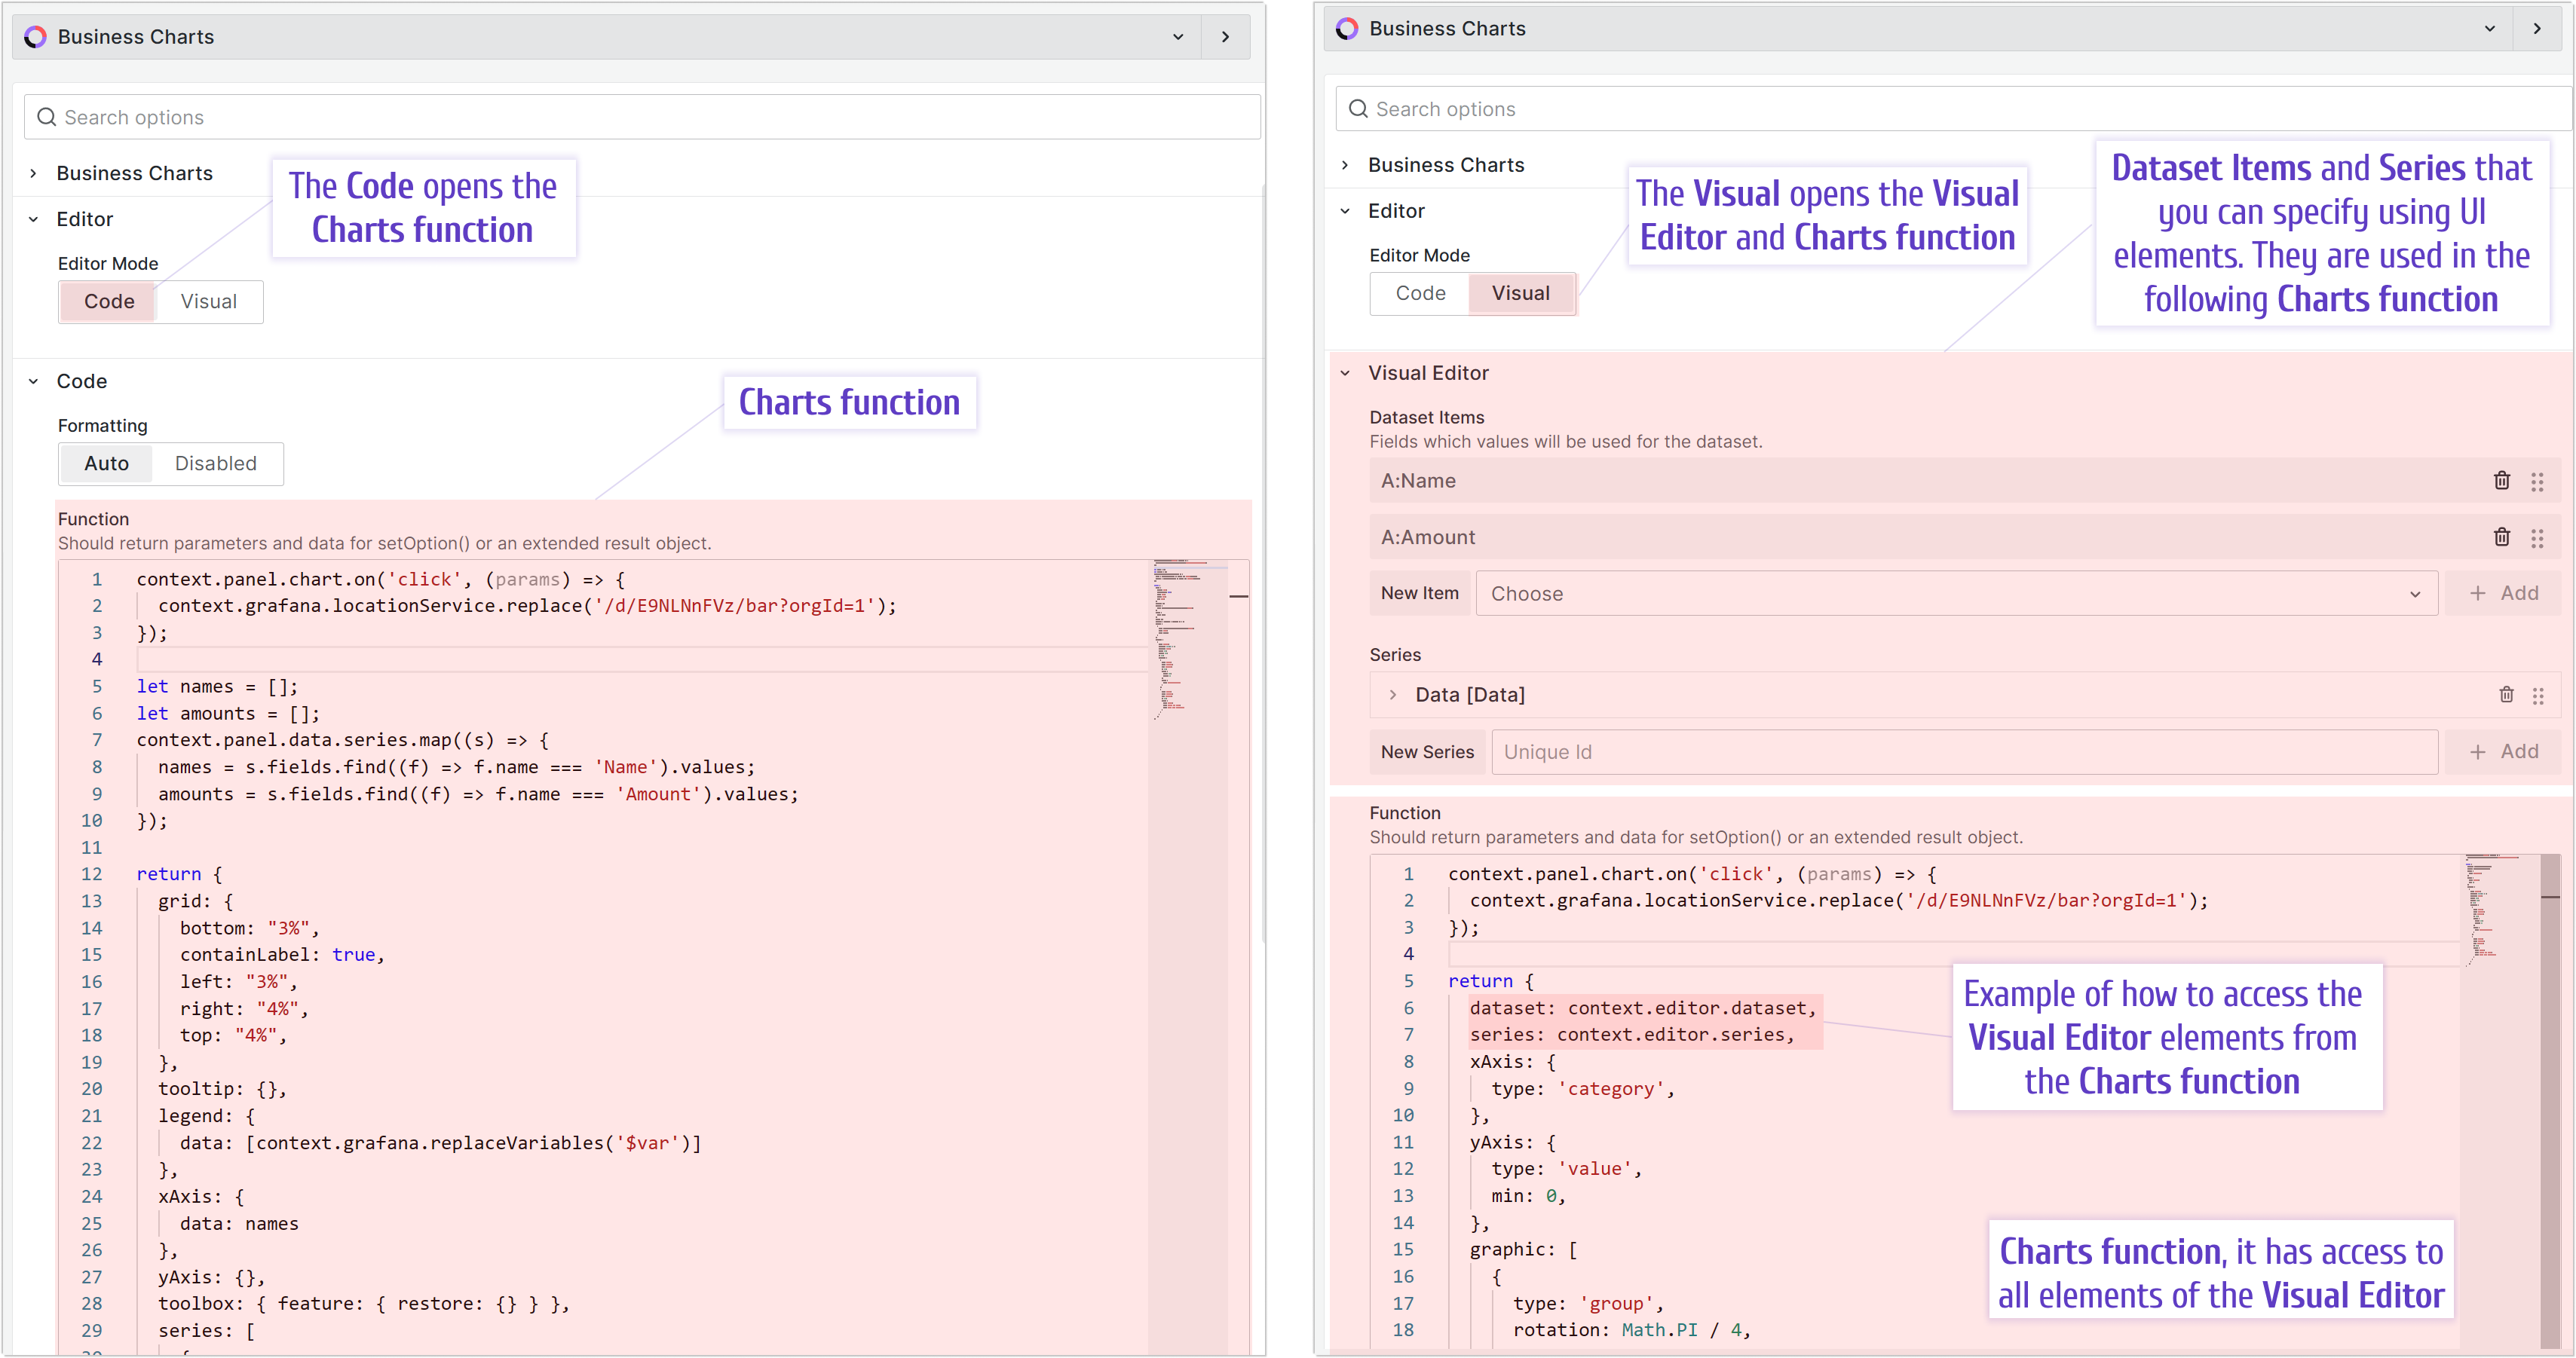Viewport: 2576px width, 1358px height.
Task: Set Formatting to Disabled
Action: tap(216, 463)
